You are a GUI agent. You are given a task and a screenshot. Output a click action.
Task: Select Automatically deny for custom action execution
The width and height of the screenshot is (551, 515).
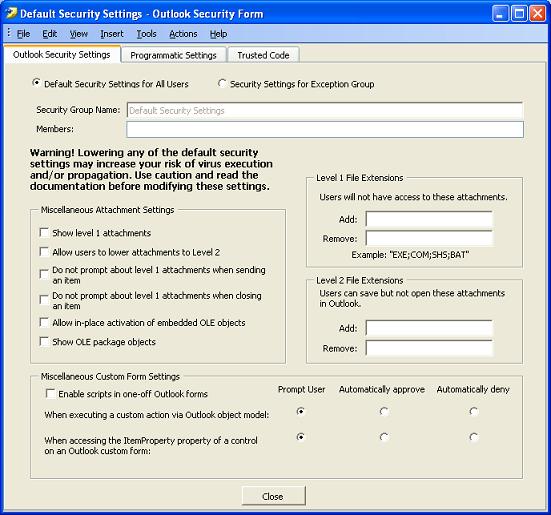point(474,411)
